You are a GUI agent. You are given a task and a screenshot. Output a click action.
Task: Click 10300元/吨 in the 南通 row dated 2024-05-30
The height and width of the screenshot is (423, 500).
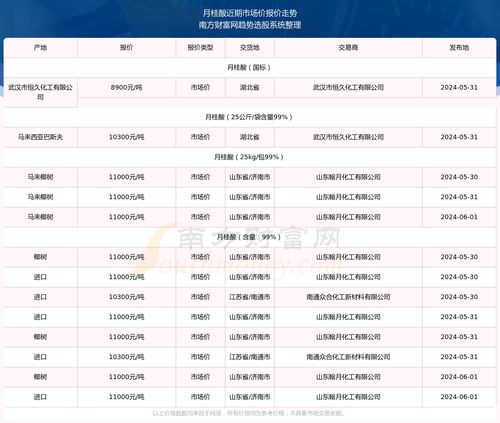[126, 297]
